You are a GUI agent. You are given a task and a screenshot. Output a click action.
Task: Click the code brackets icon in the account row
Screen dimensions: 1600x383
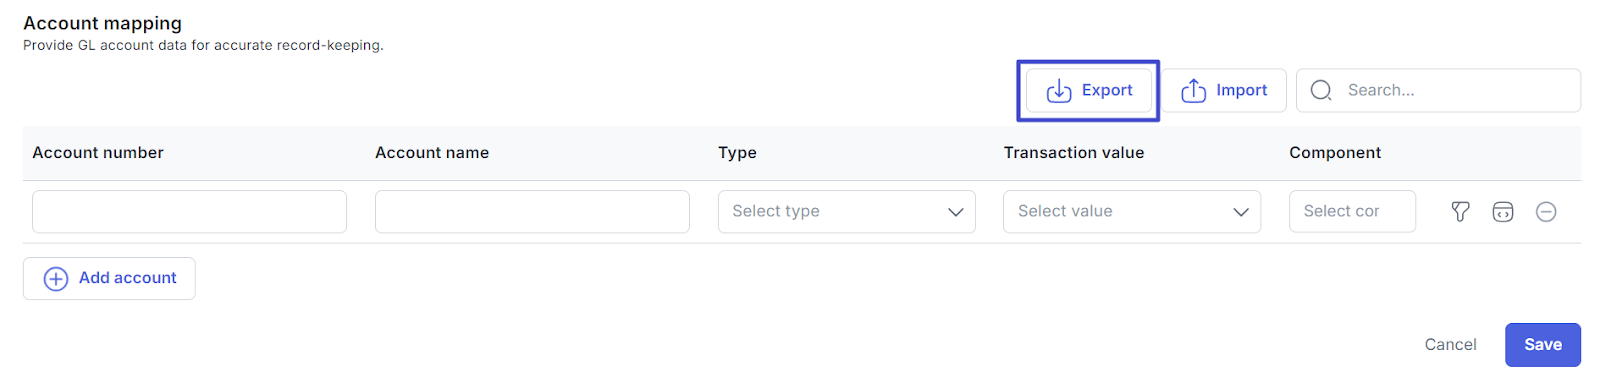pos(1503,211)
